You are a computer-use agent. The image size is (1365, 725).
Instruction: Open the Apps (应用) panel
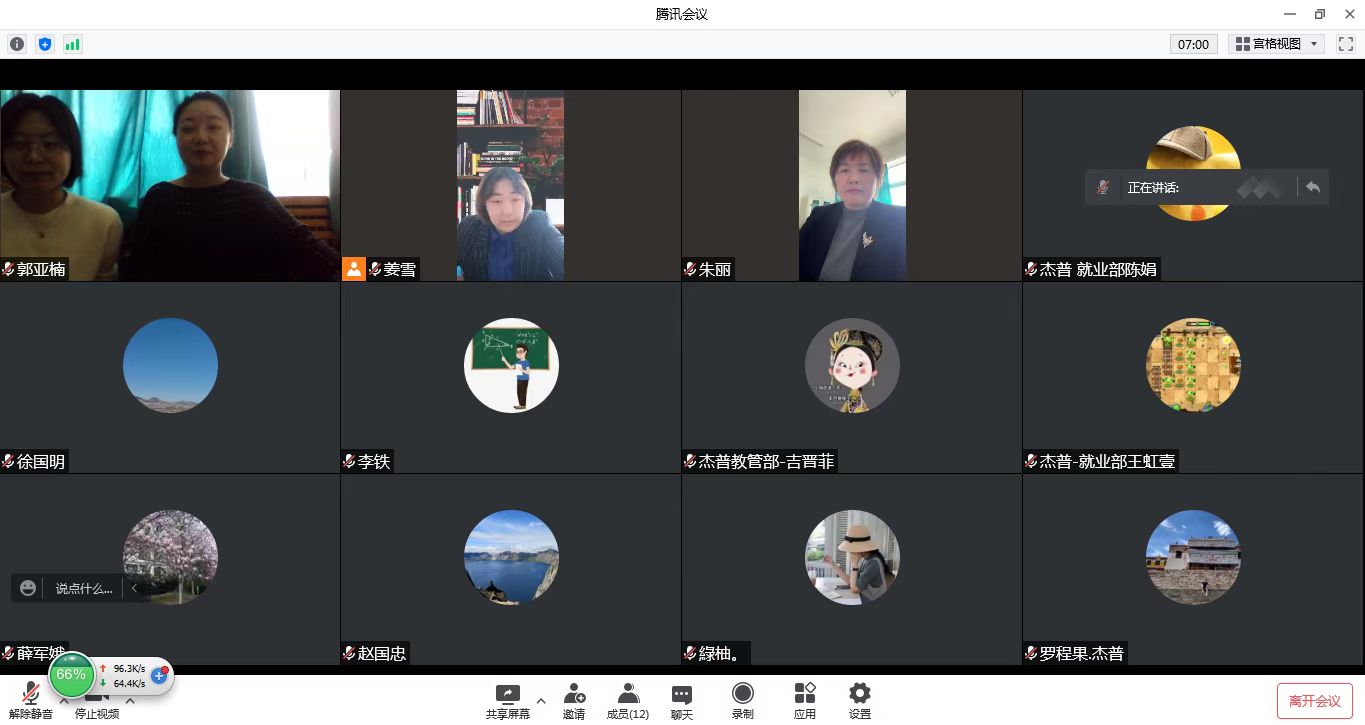tap(804, 700)
